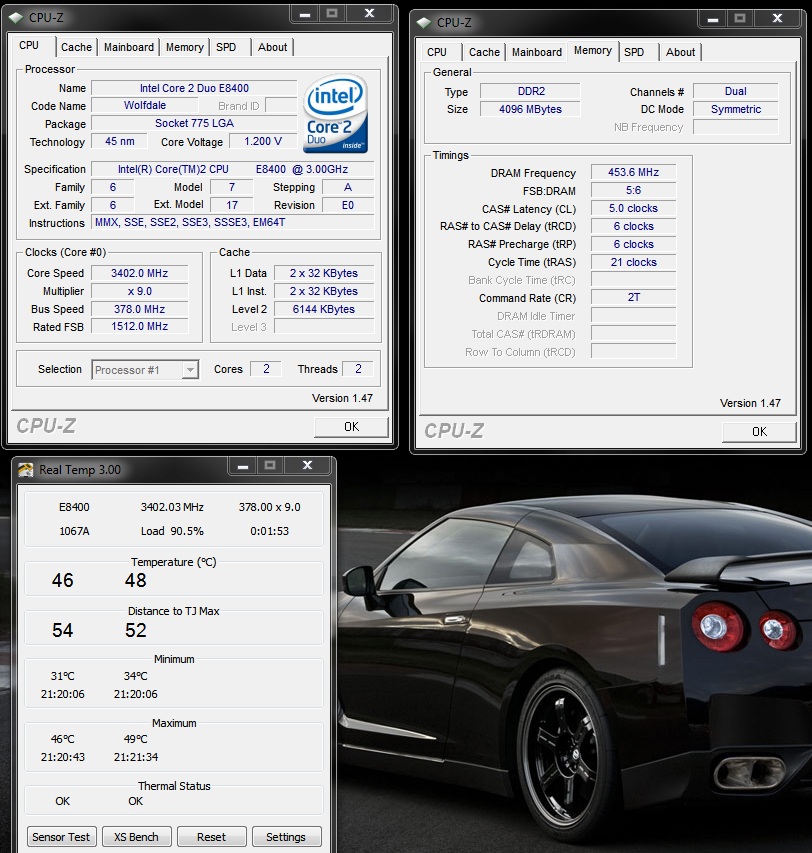Click the Cores count field
The image size is (812, 853).
tap(266, 369)
